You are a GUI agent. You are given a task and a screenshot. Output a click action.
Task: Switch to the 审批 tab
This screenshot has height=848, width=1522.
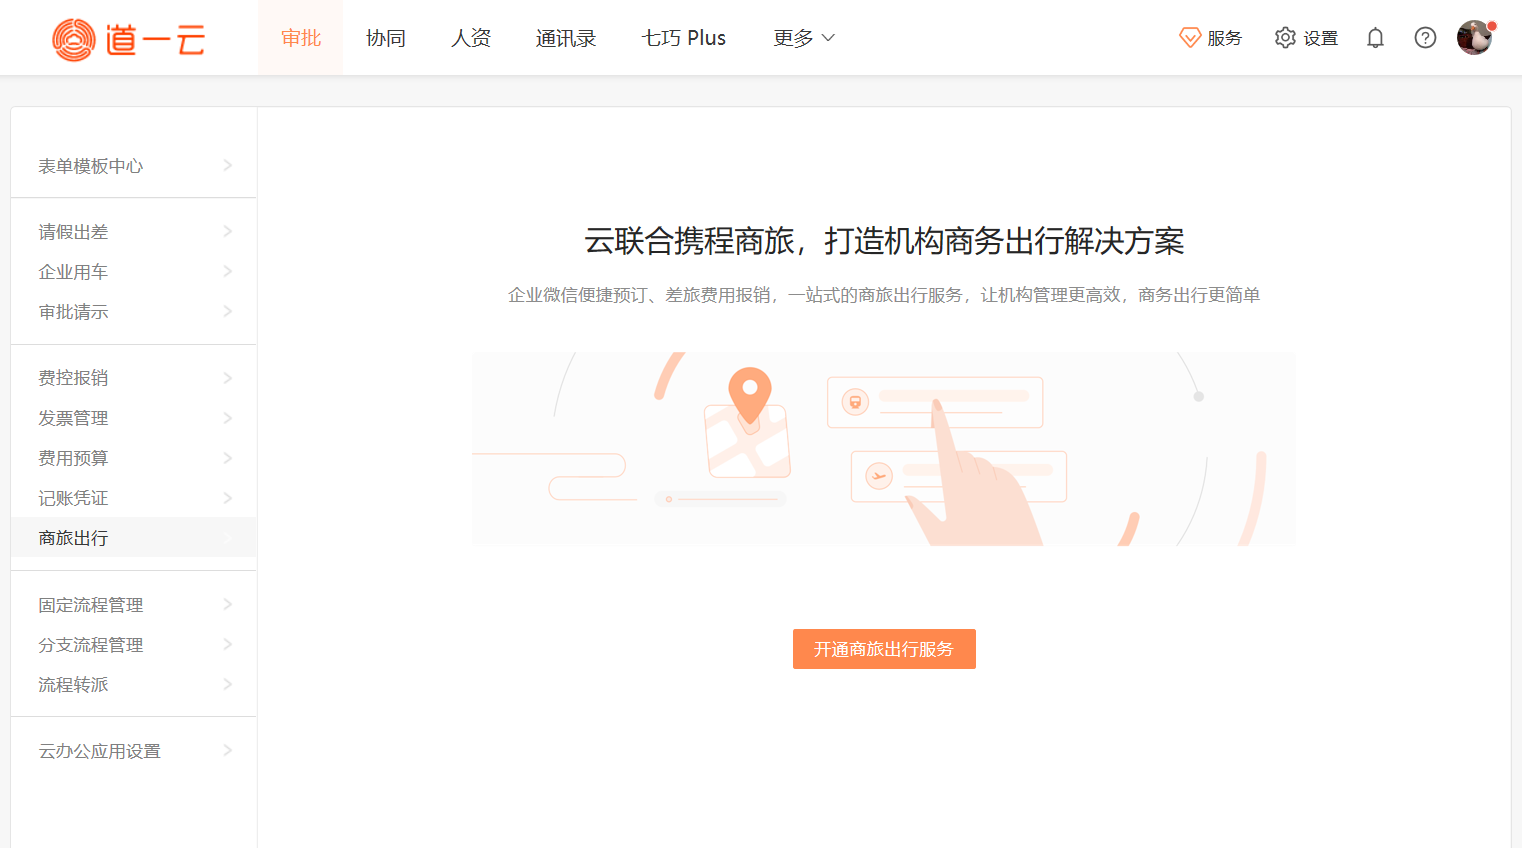(x=300, y=38)
